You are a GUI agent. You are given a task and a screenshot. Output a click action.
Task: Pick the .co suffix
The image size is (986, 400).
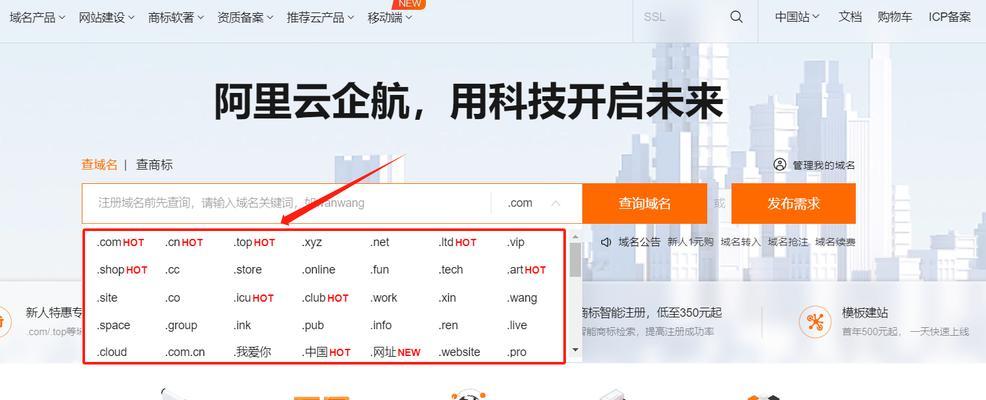click(172, 297)
